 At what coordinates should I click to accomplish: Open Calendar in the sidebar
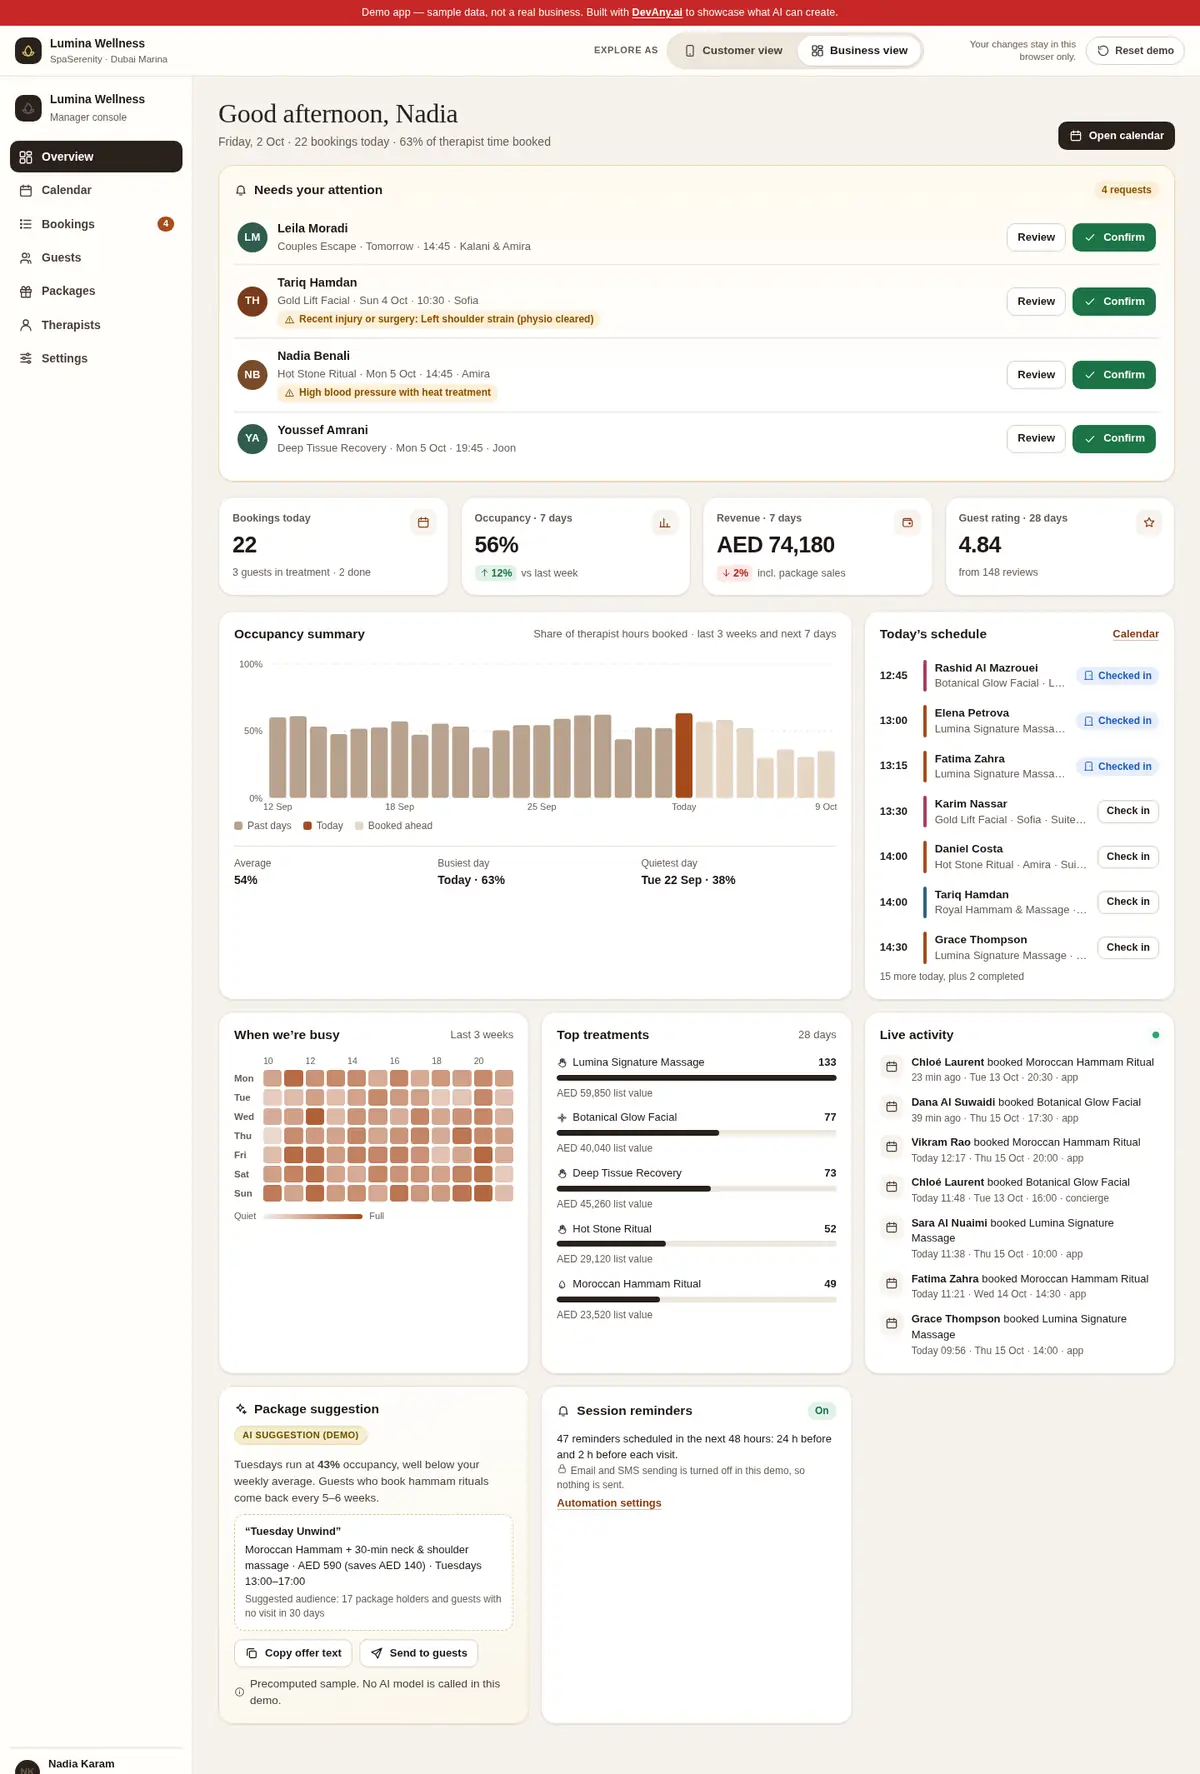(96, 190)
